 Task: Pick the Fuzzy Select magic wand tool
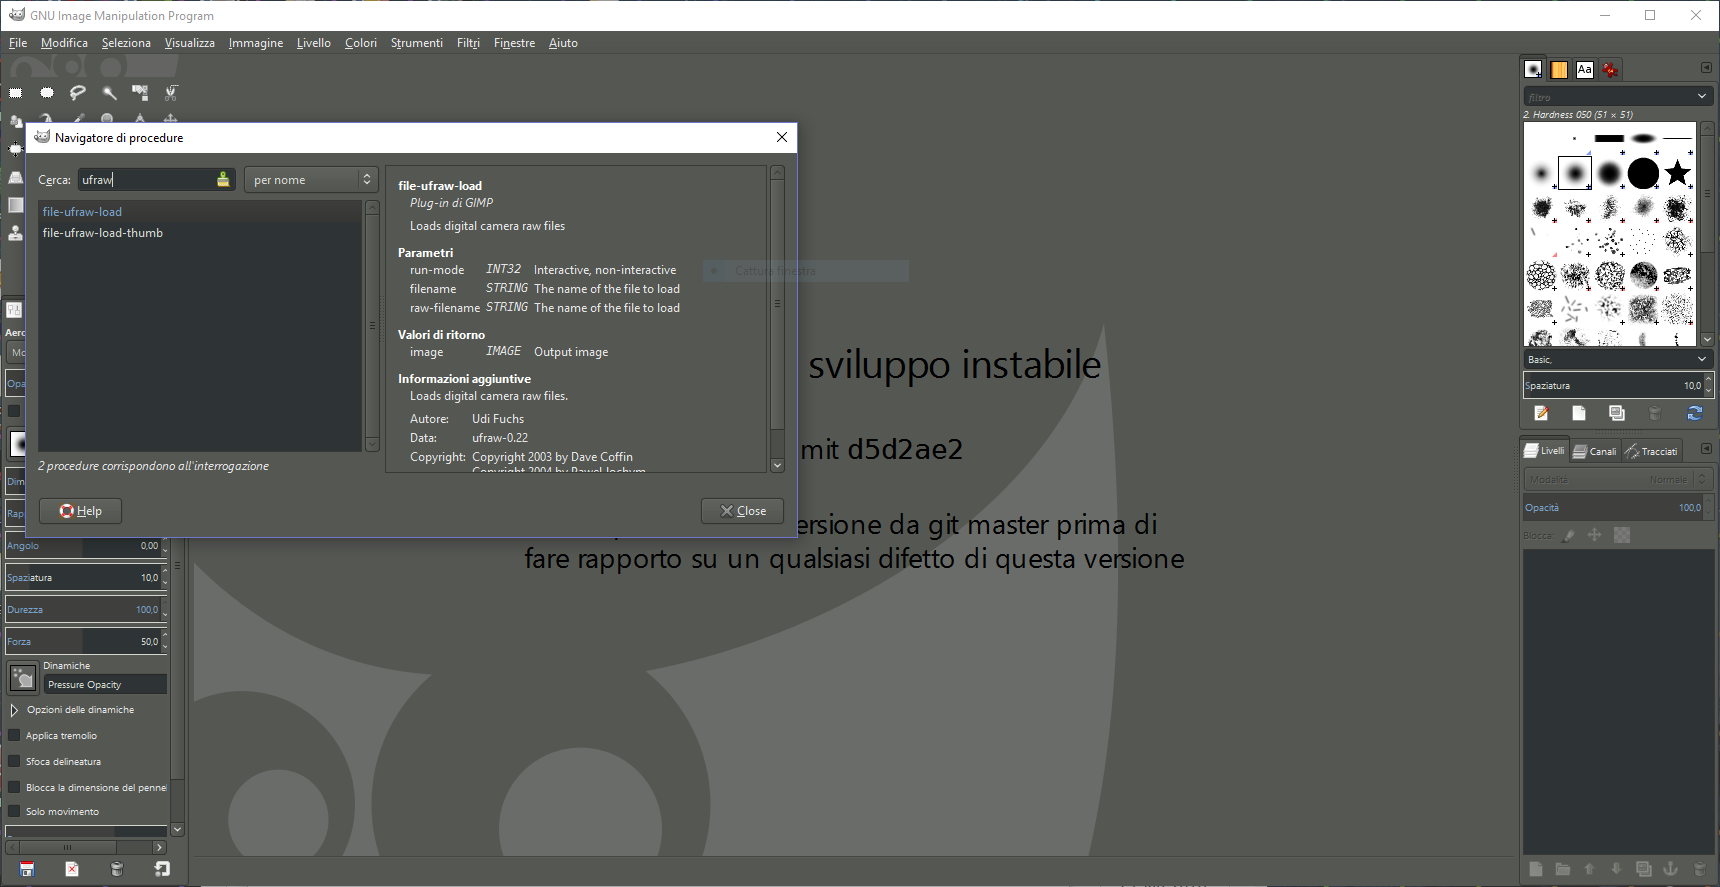pyautogui.click(x=109, y=93)
